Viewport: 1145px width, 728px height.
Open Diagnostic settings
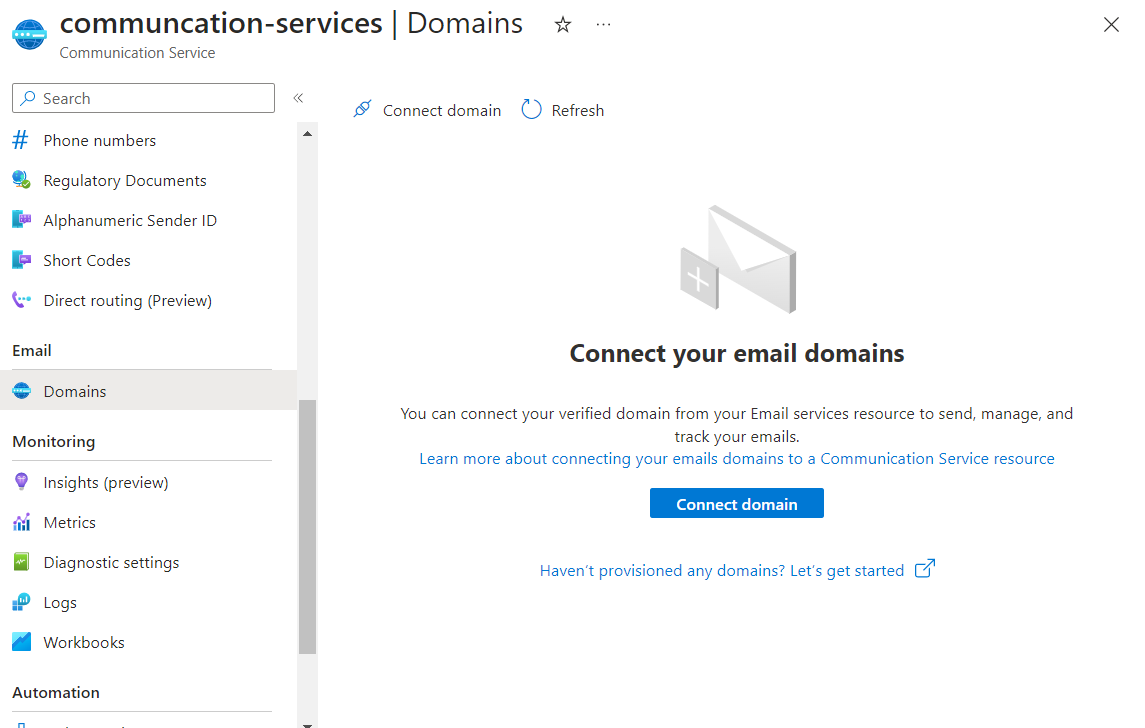click(111, 563)
